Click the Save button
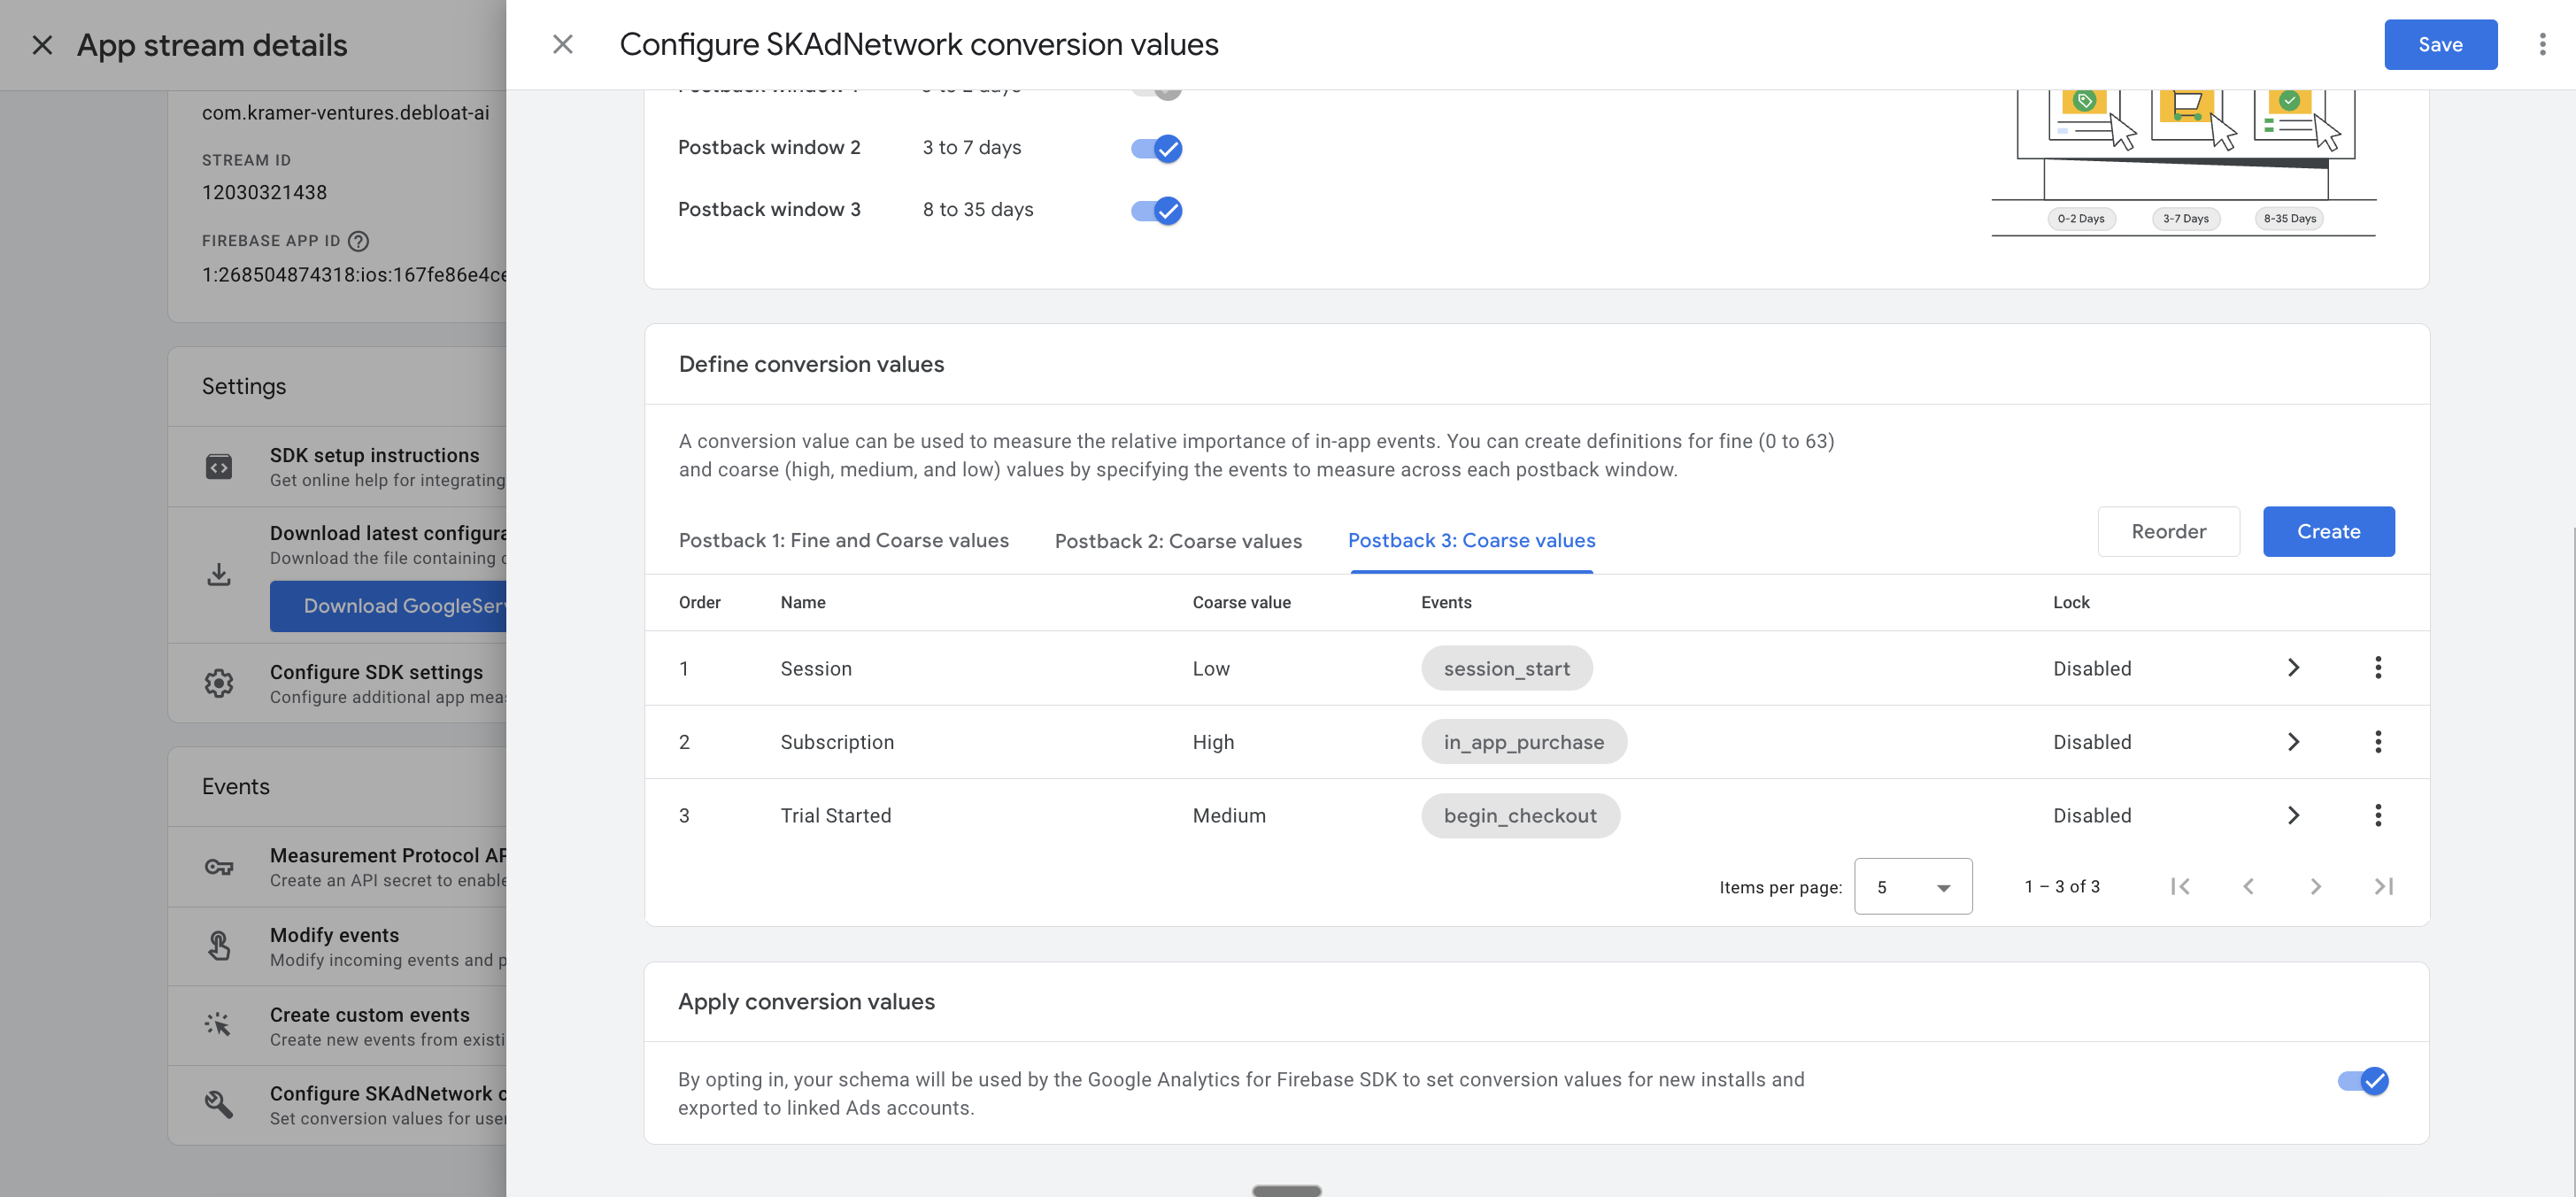The height and width of the screenshot is (1197, 2576). 2439,44
